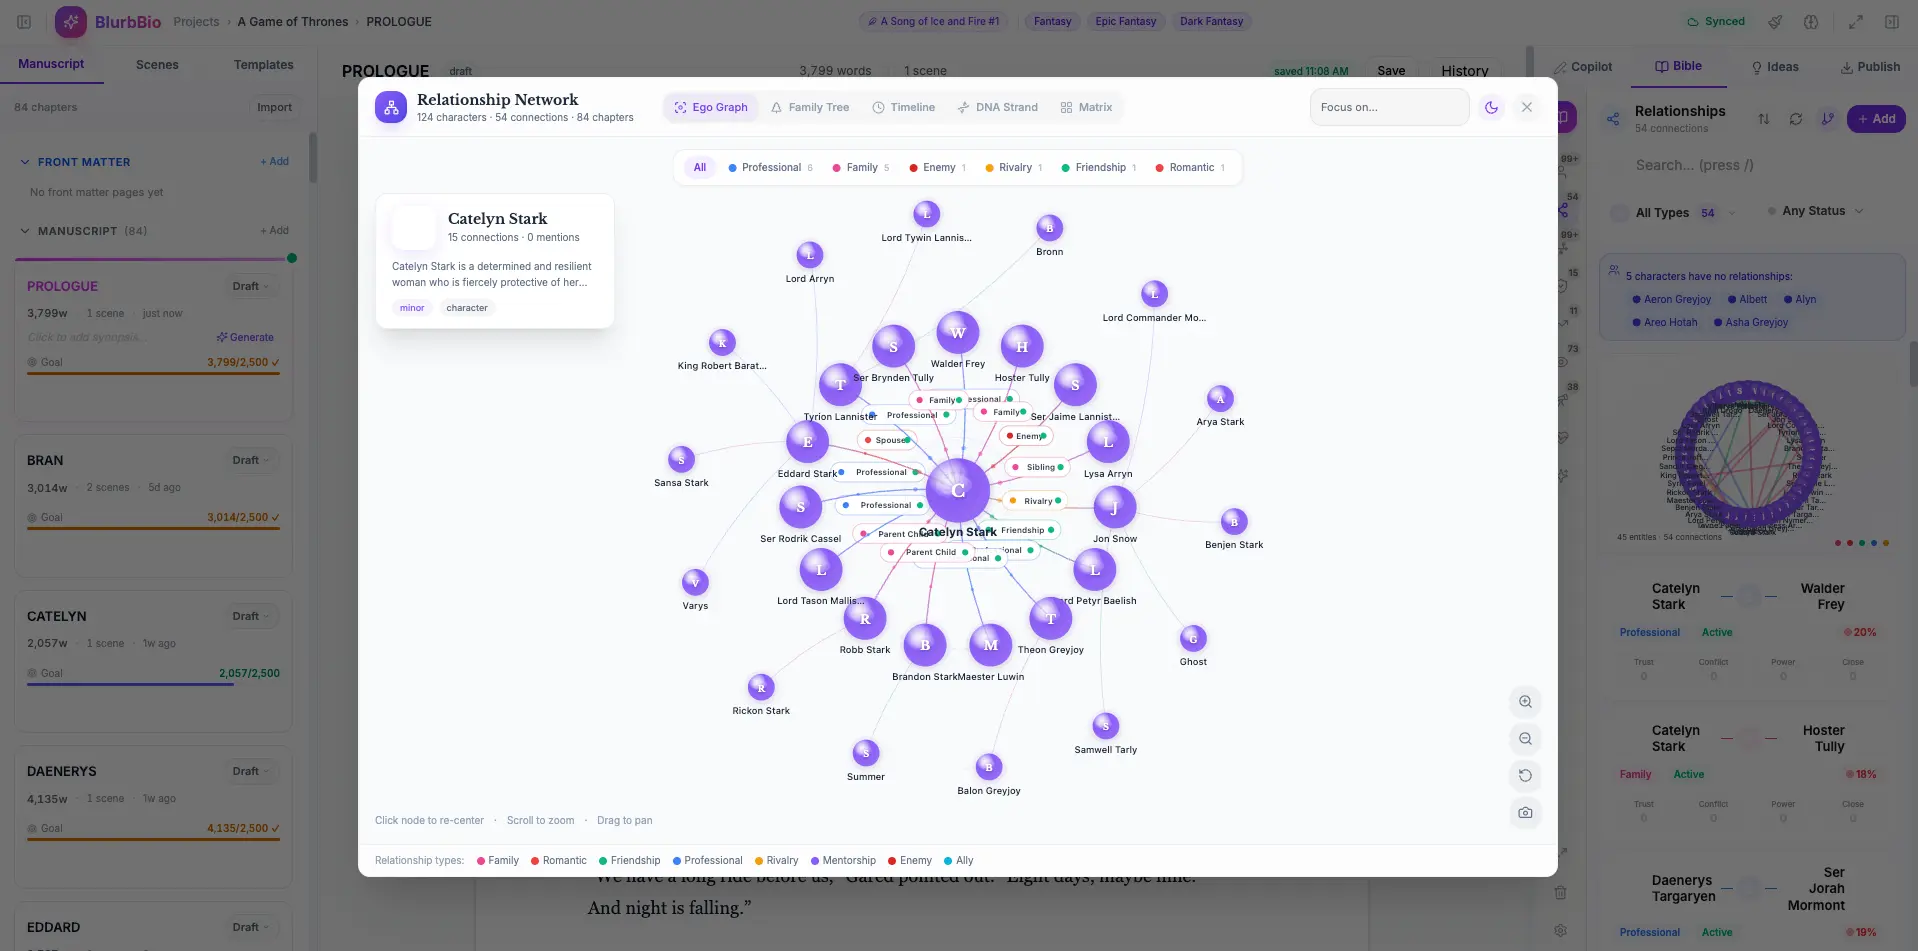Refresh the relationships list
The height and width of the screenshot is (951, 1918).
pyautogui.click(x=1796, y=119)
